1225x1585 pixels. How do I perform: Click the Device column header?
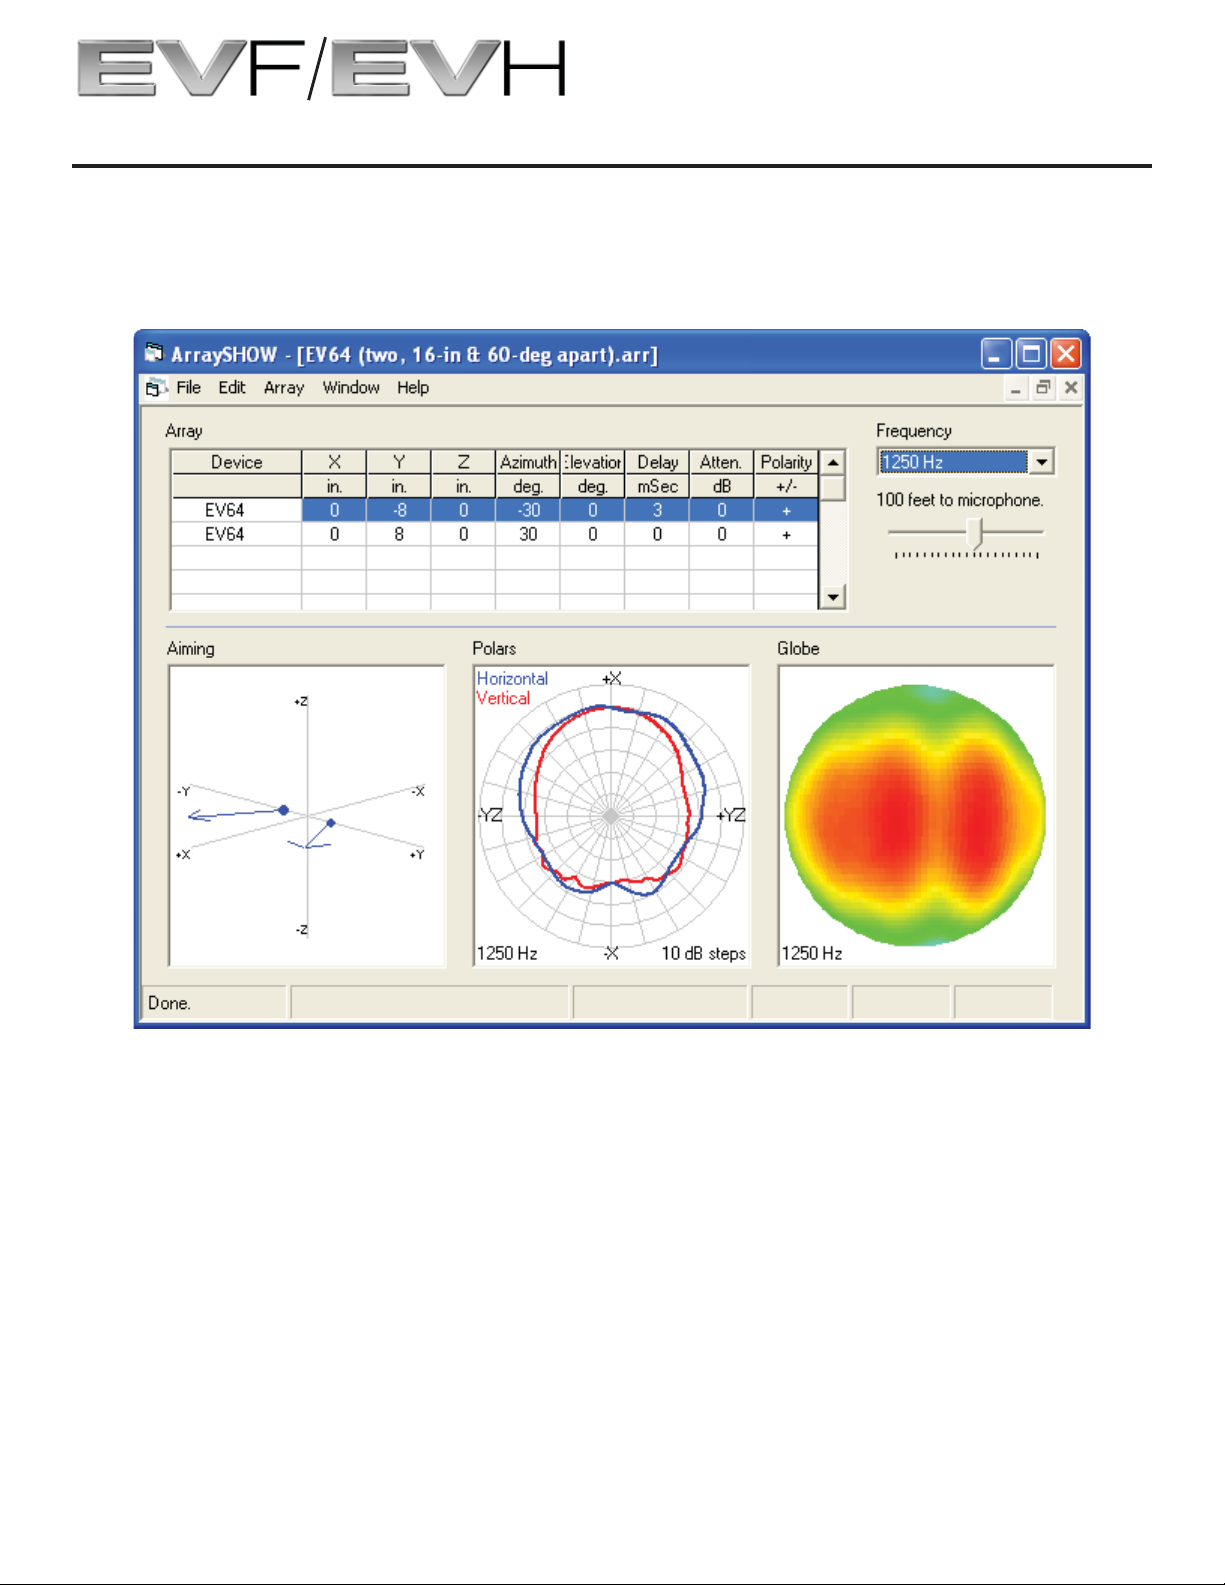237,462
